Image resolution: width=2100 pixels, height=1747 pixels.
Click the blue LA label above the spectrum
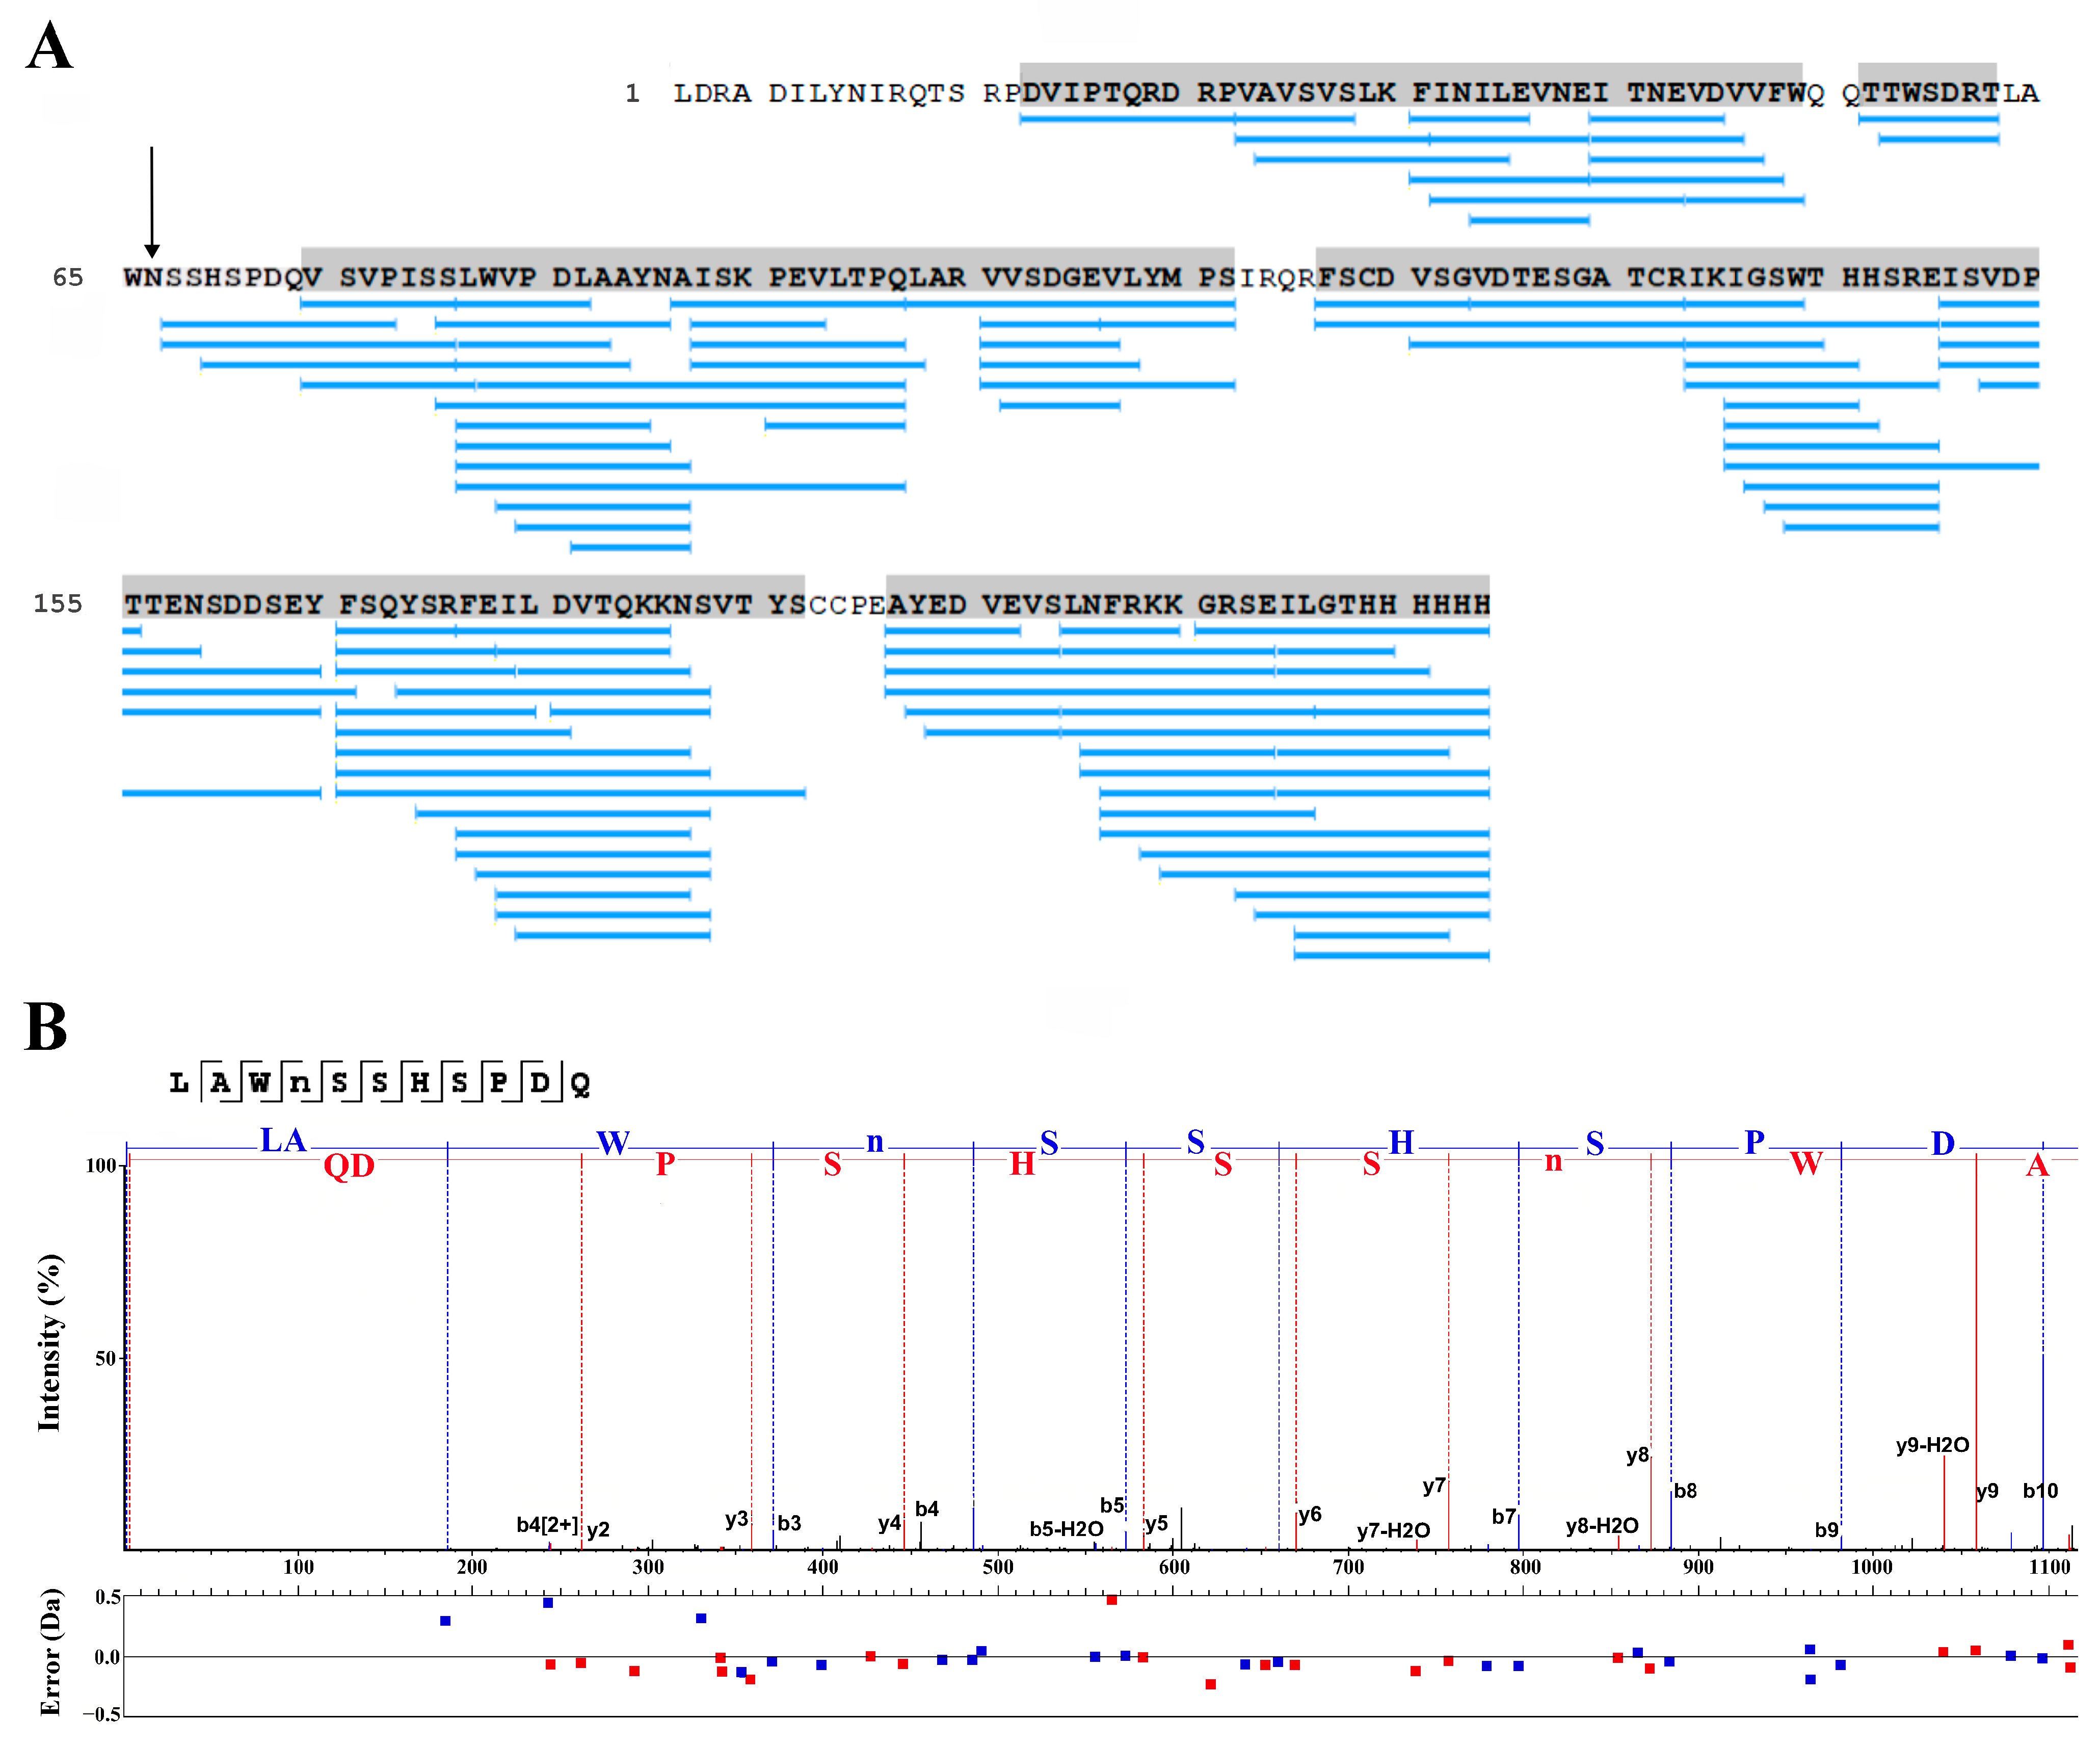pos(283,1140)
